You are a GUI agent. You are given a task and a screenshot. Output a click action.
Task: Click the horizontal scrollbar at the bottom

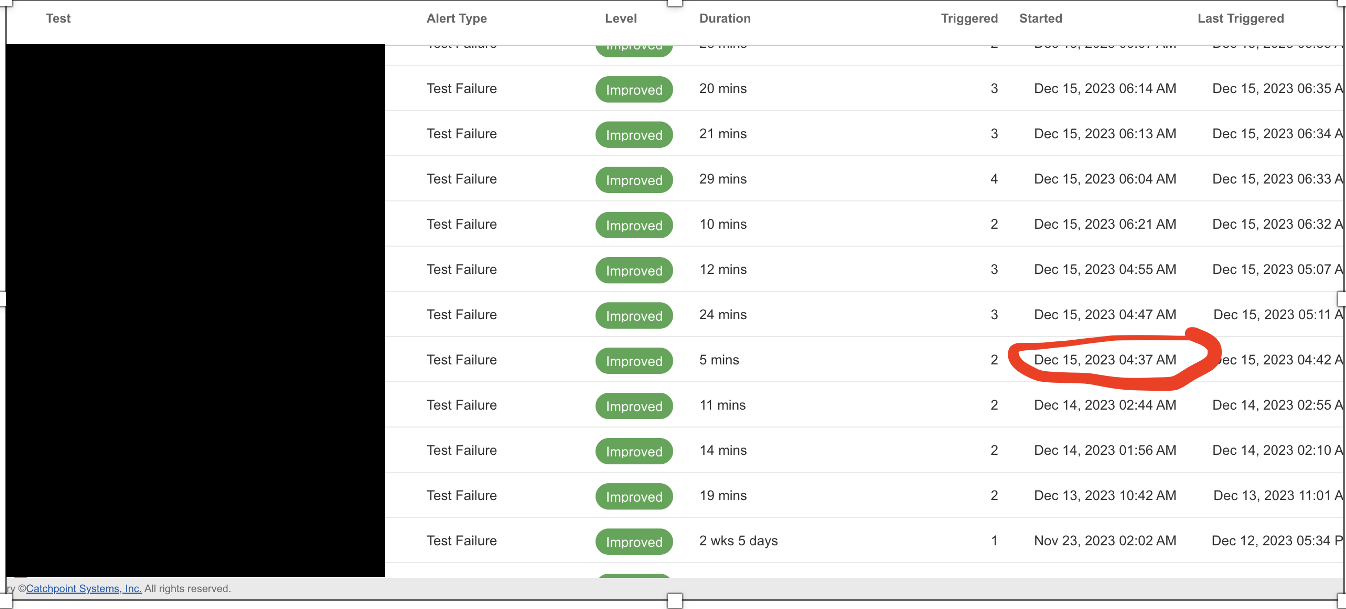675,600
